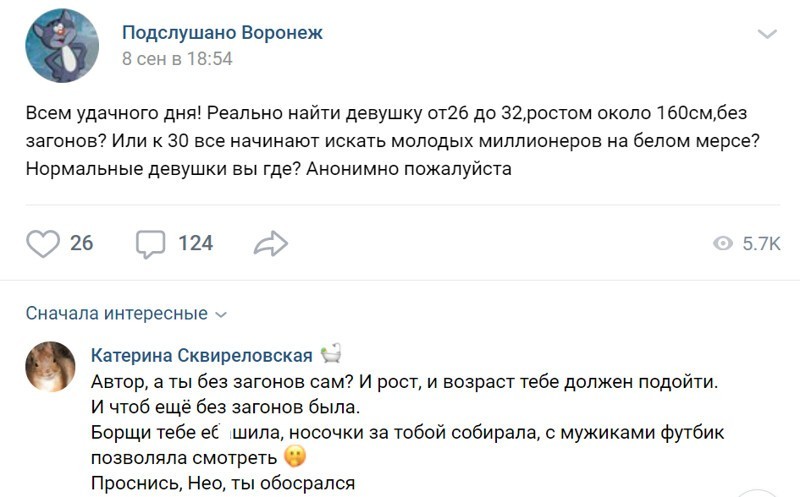Open Катерина Сквиреловская's squirrel avatar

[x=50, y=366]
